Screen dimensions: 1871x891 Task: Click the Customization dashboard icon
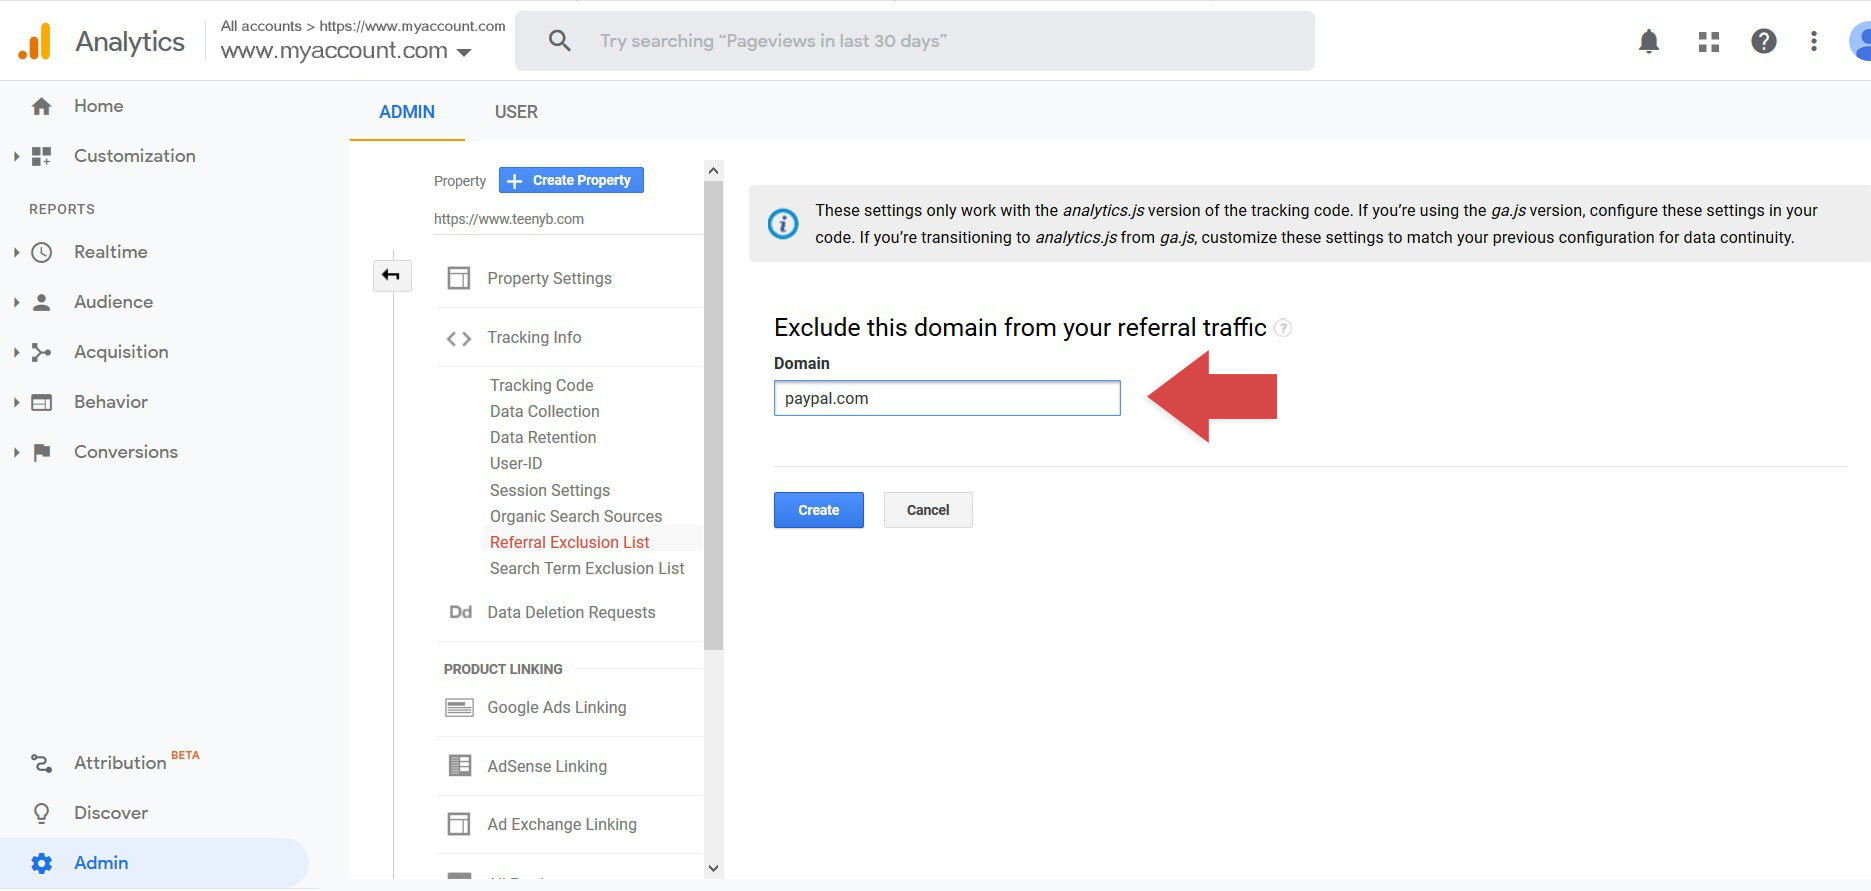coord(41,156)
